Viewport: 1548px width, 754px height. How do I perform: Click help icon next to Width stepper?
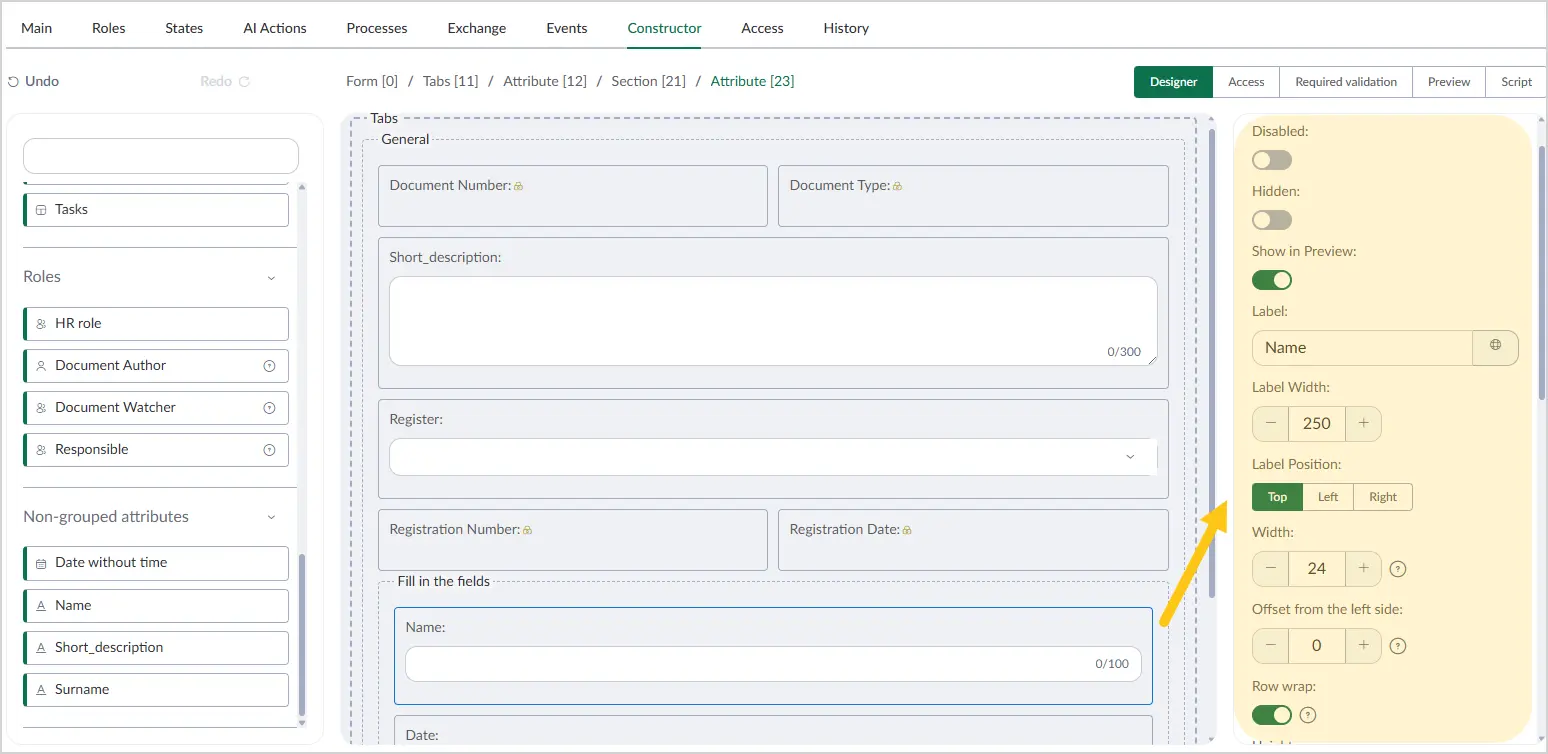pyautogui.click(x=1398, y=569)
